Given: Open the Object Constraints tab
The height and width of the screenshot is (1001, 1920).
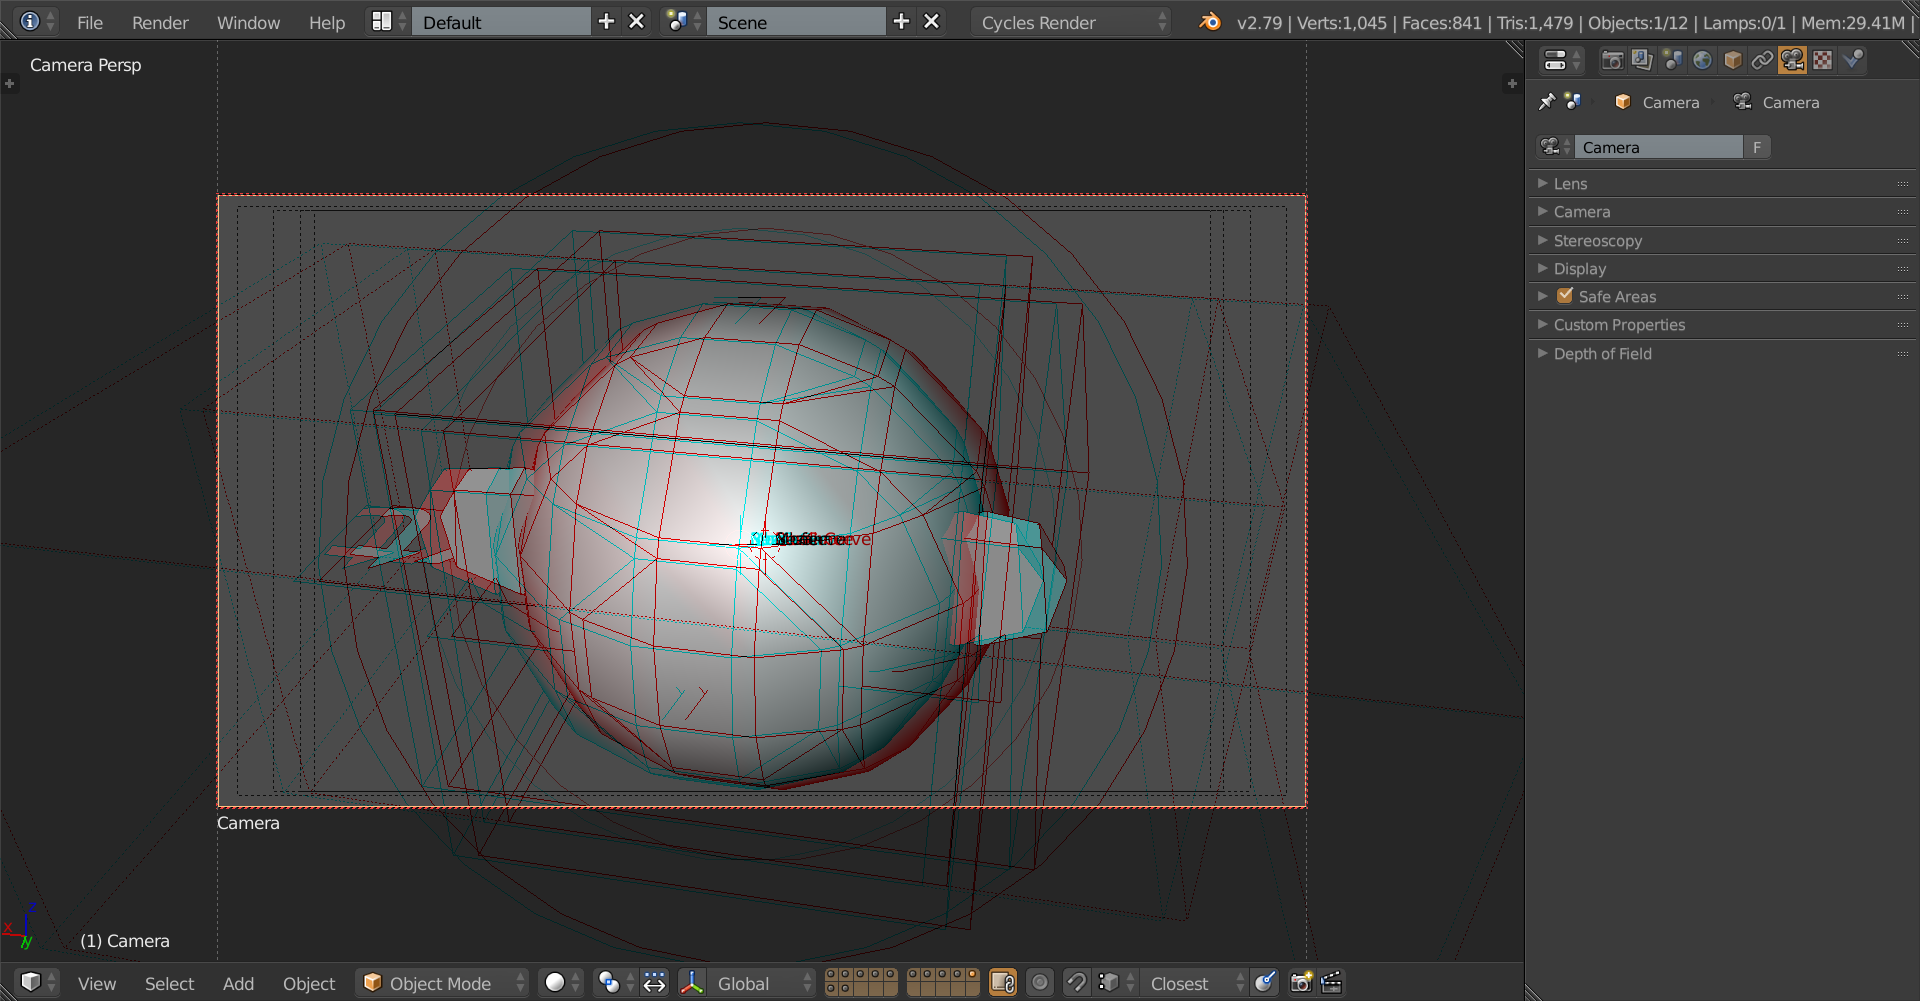Looking at the screenshot, I should click(x=1762, y=60).
